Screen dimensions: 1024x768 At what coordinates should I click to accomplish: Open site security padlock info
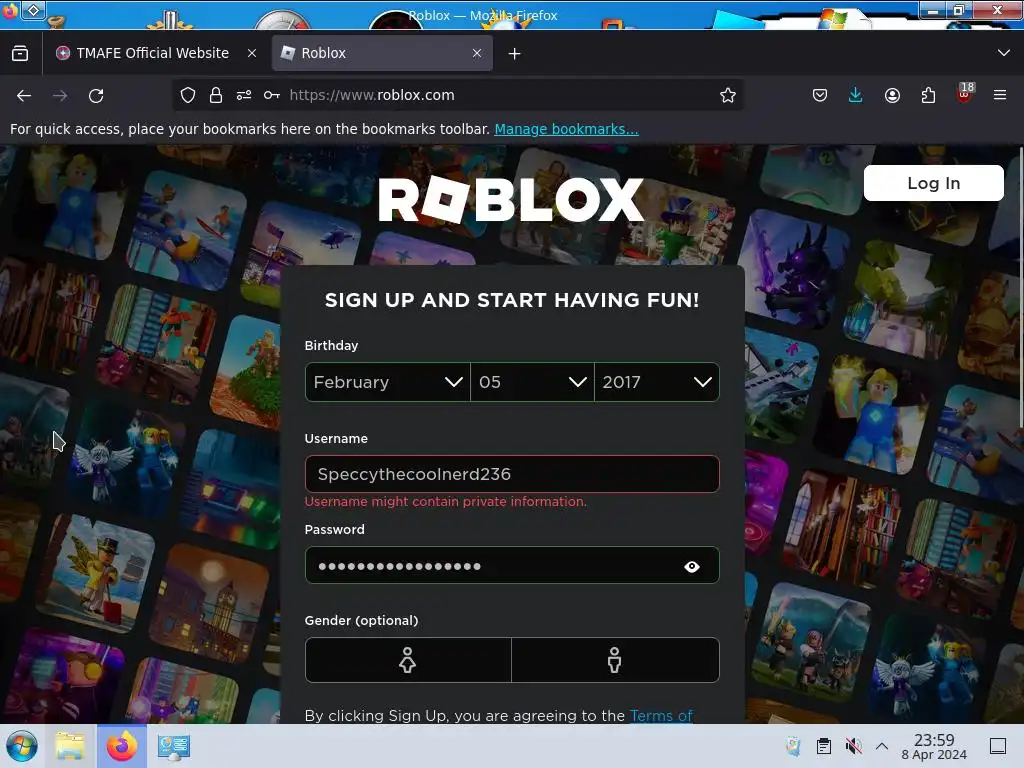[x=216, y=95]
